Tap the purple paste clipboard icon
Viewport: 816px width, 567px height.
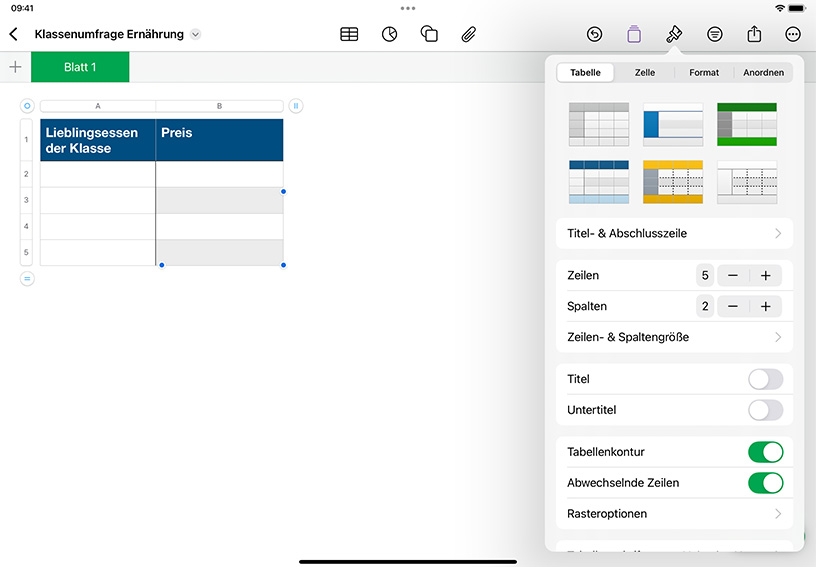click(634, 34)
